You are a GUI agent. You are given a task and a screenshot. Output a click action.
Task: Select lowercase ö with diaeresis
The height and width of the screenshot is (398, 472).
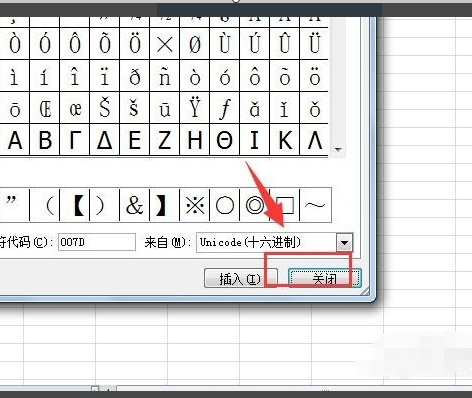click(314, 76)
